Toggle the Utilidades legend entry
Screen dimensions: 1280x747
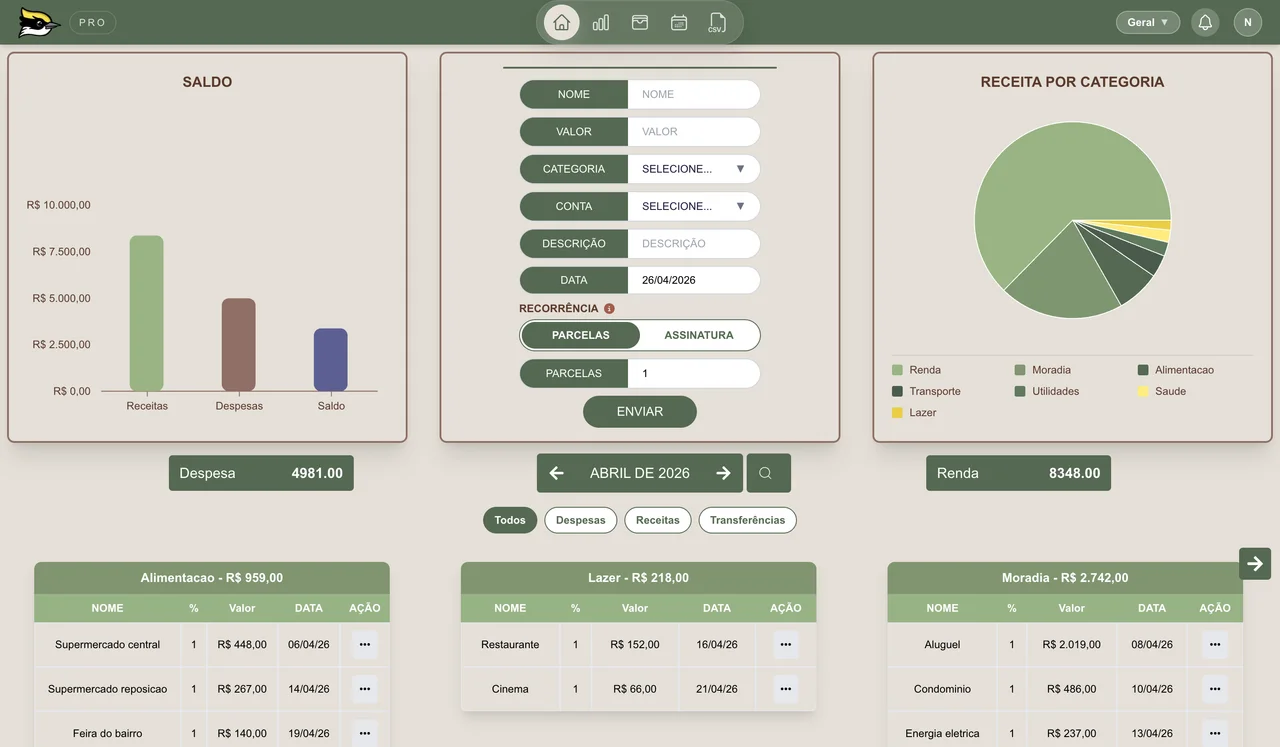1047,391
